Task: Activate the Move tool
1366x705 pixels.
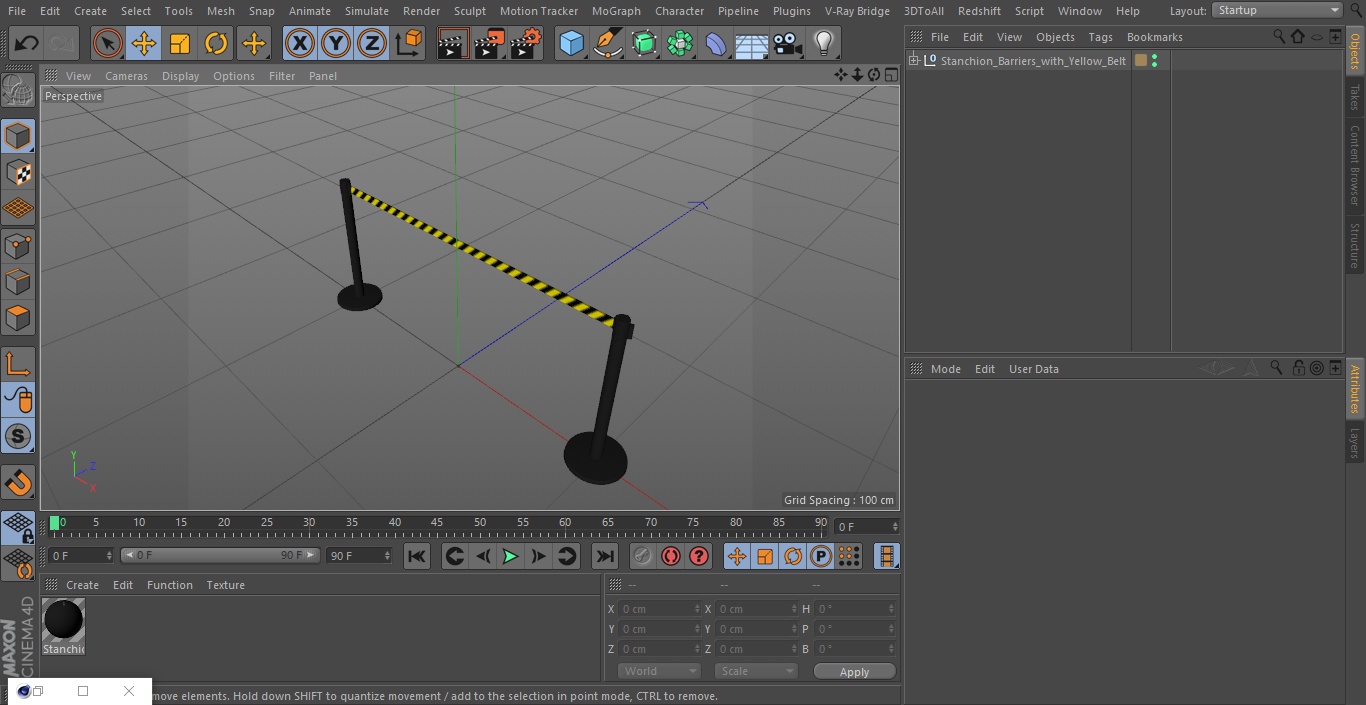Action: (x=144, y=44)
